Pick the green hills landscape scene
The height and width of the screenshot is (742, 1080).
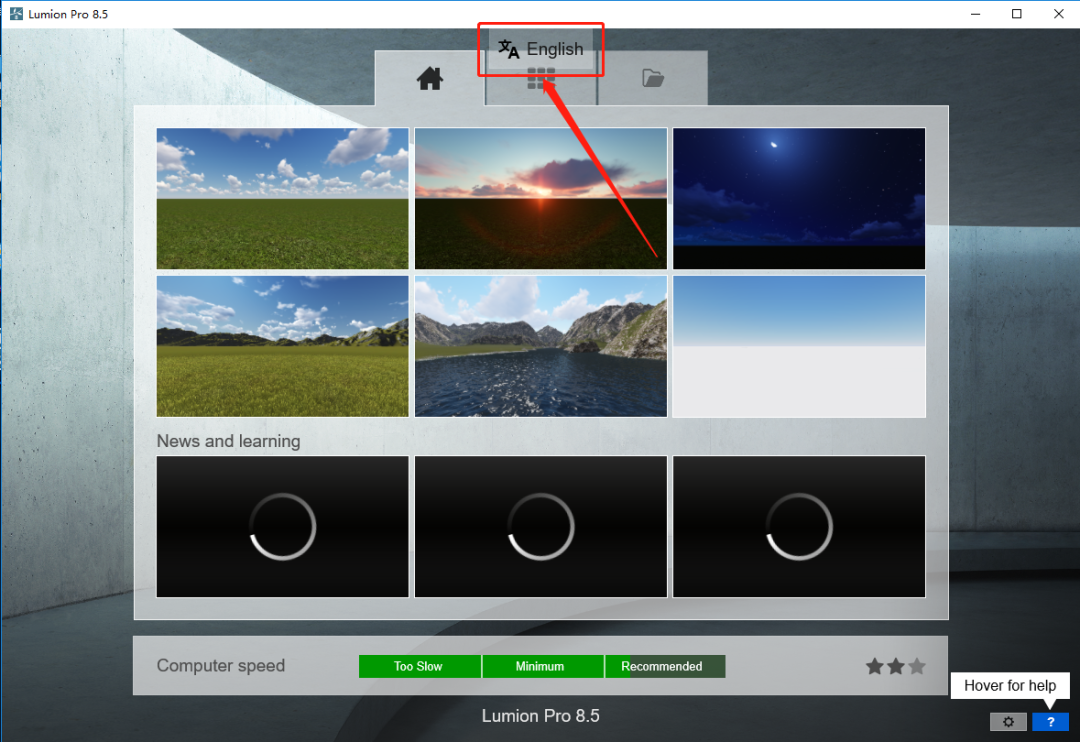coord(282,347)
